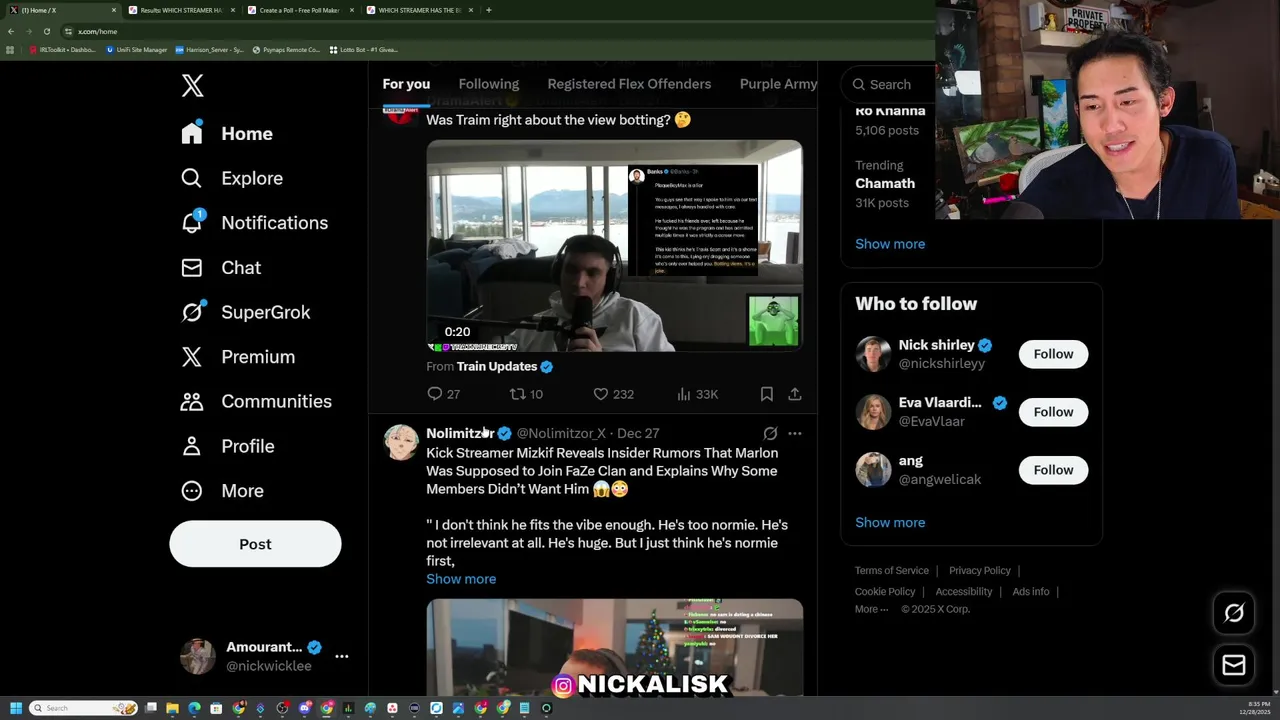Open Cookie Policy link

click(x=885, y=592)
